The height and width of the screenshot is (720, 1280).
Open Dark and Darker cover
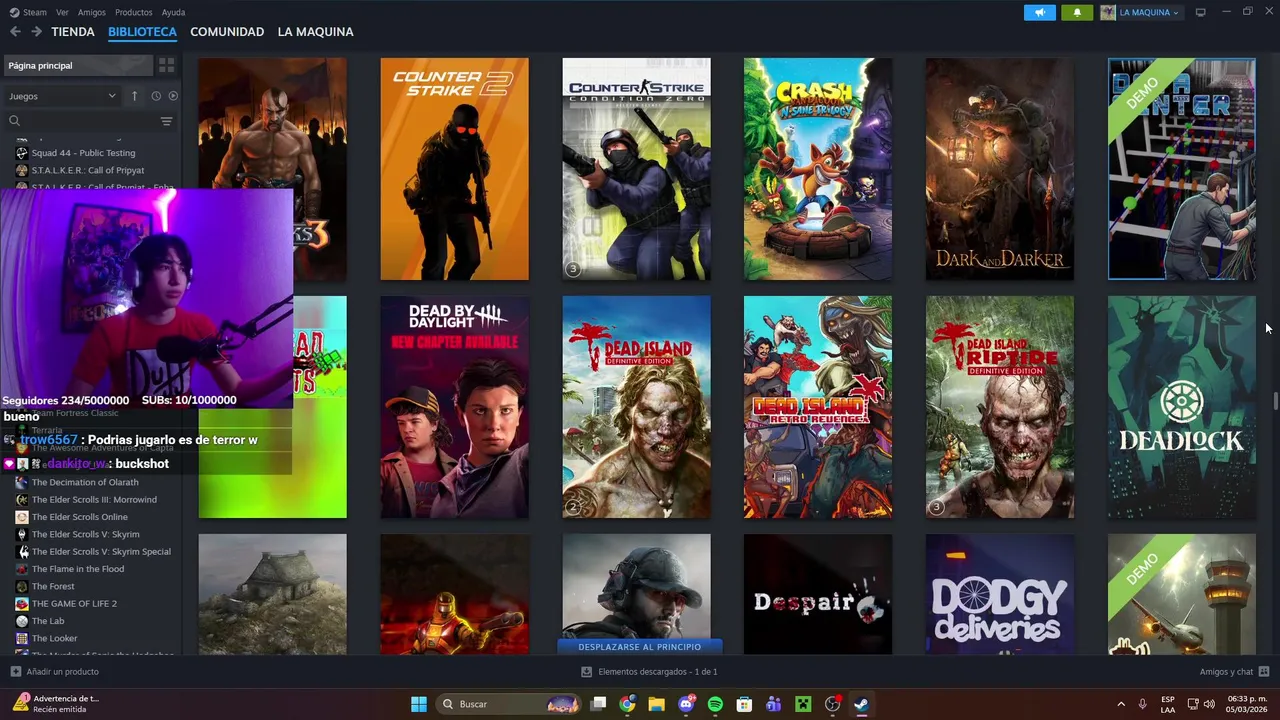click(x=1000, y=169)
